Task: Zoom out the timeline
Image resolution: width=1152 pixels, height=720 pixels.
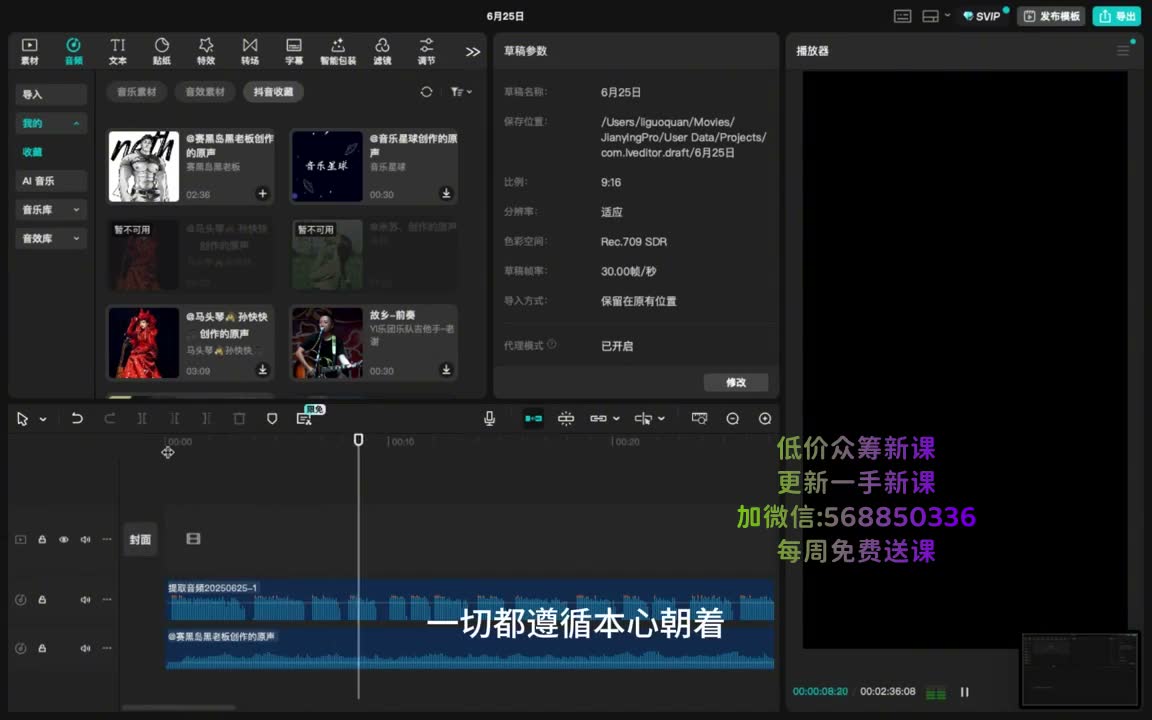Action: point(732,418)
